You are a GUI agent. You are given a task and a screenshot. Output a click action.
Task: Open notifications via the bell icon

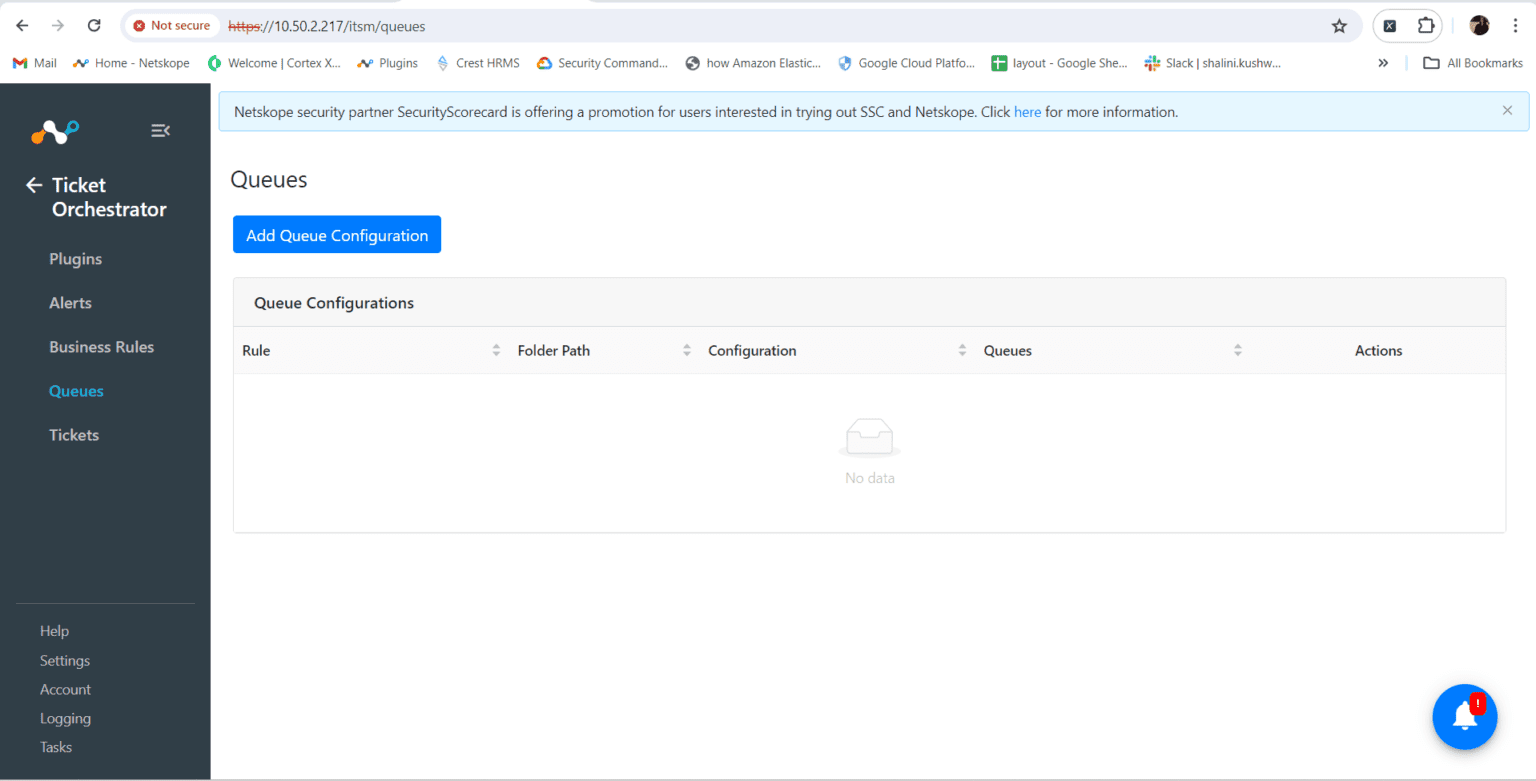pyautogui.click(x=1464, y=716)
